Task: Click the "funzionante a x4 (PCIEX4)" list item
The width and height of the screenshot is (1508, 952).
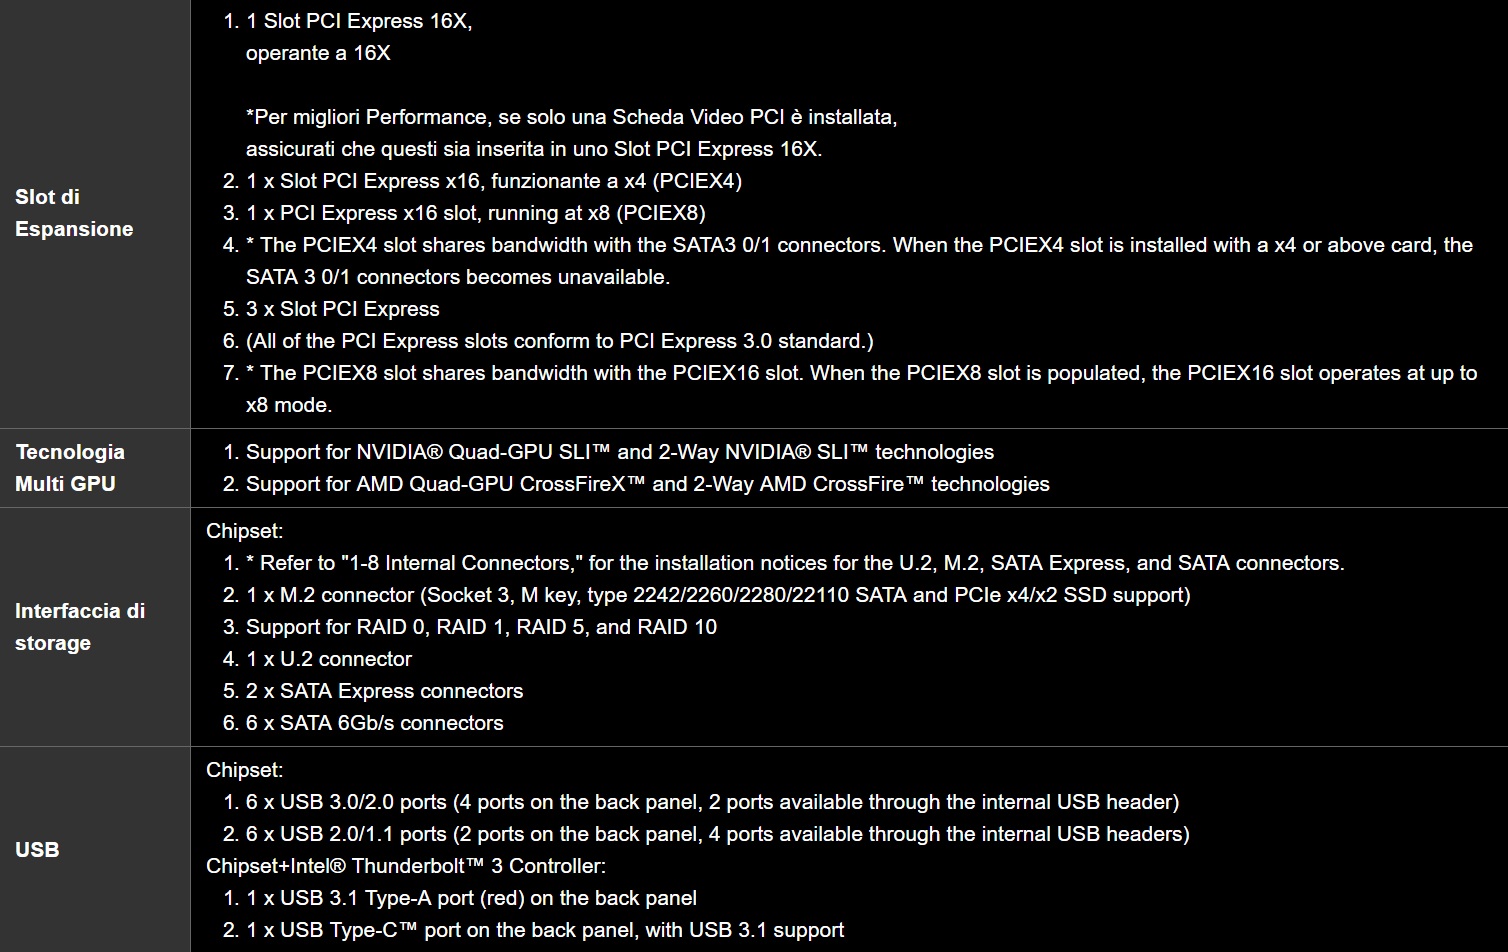Action: (494, 181)
